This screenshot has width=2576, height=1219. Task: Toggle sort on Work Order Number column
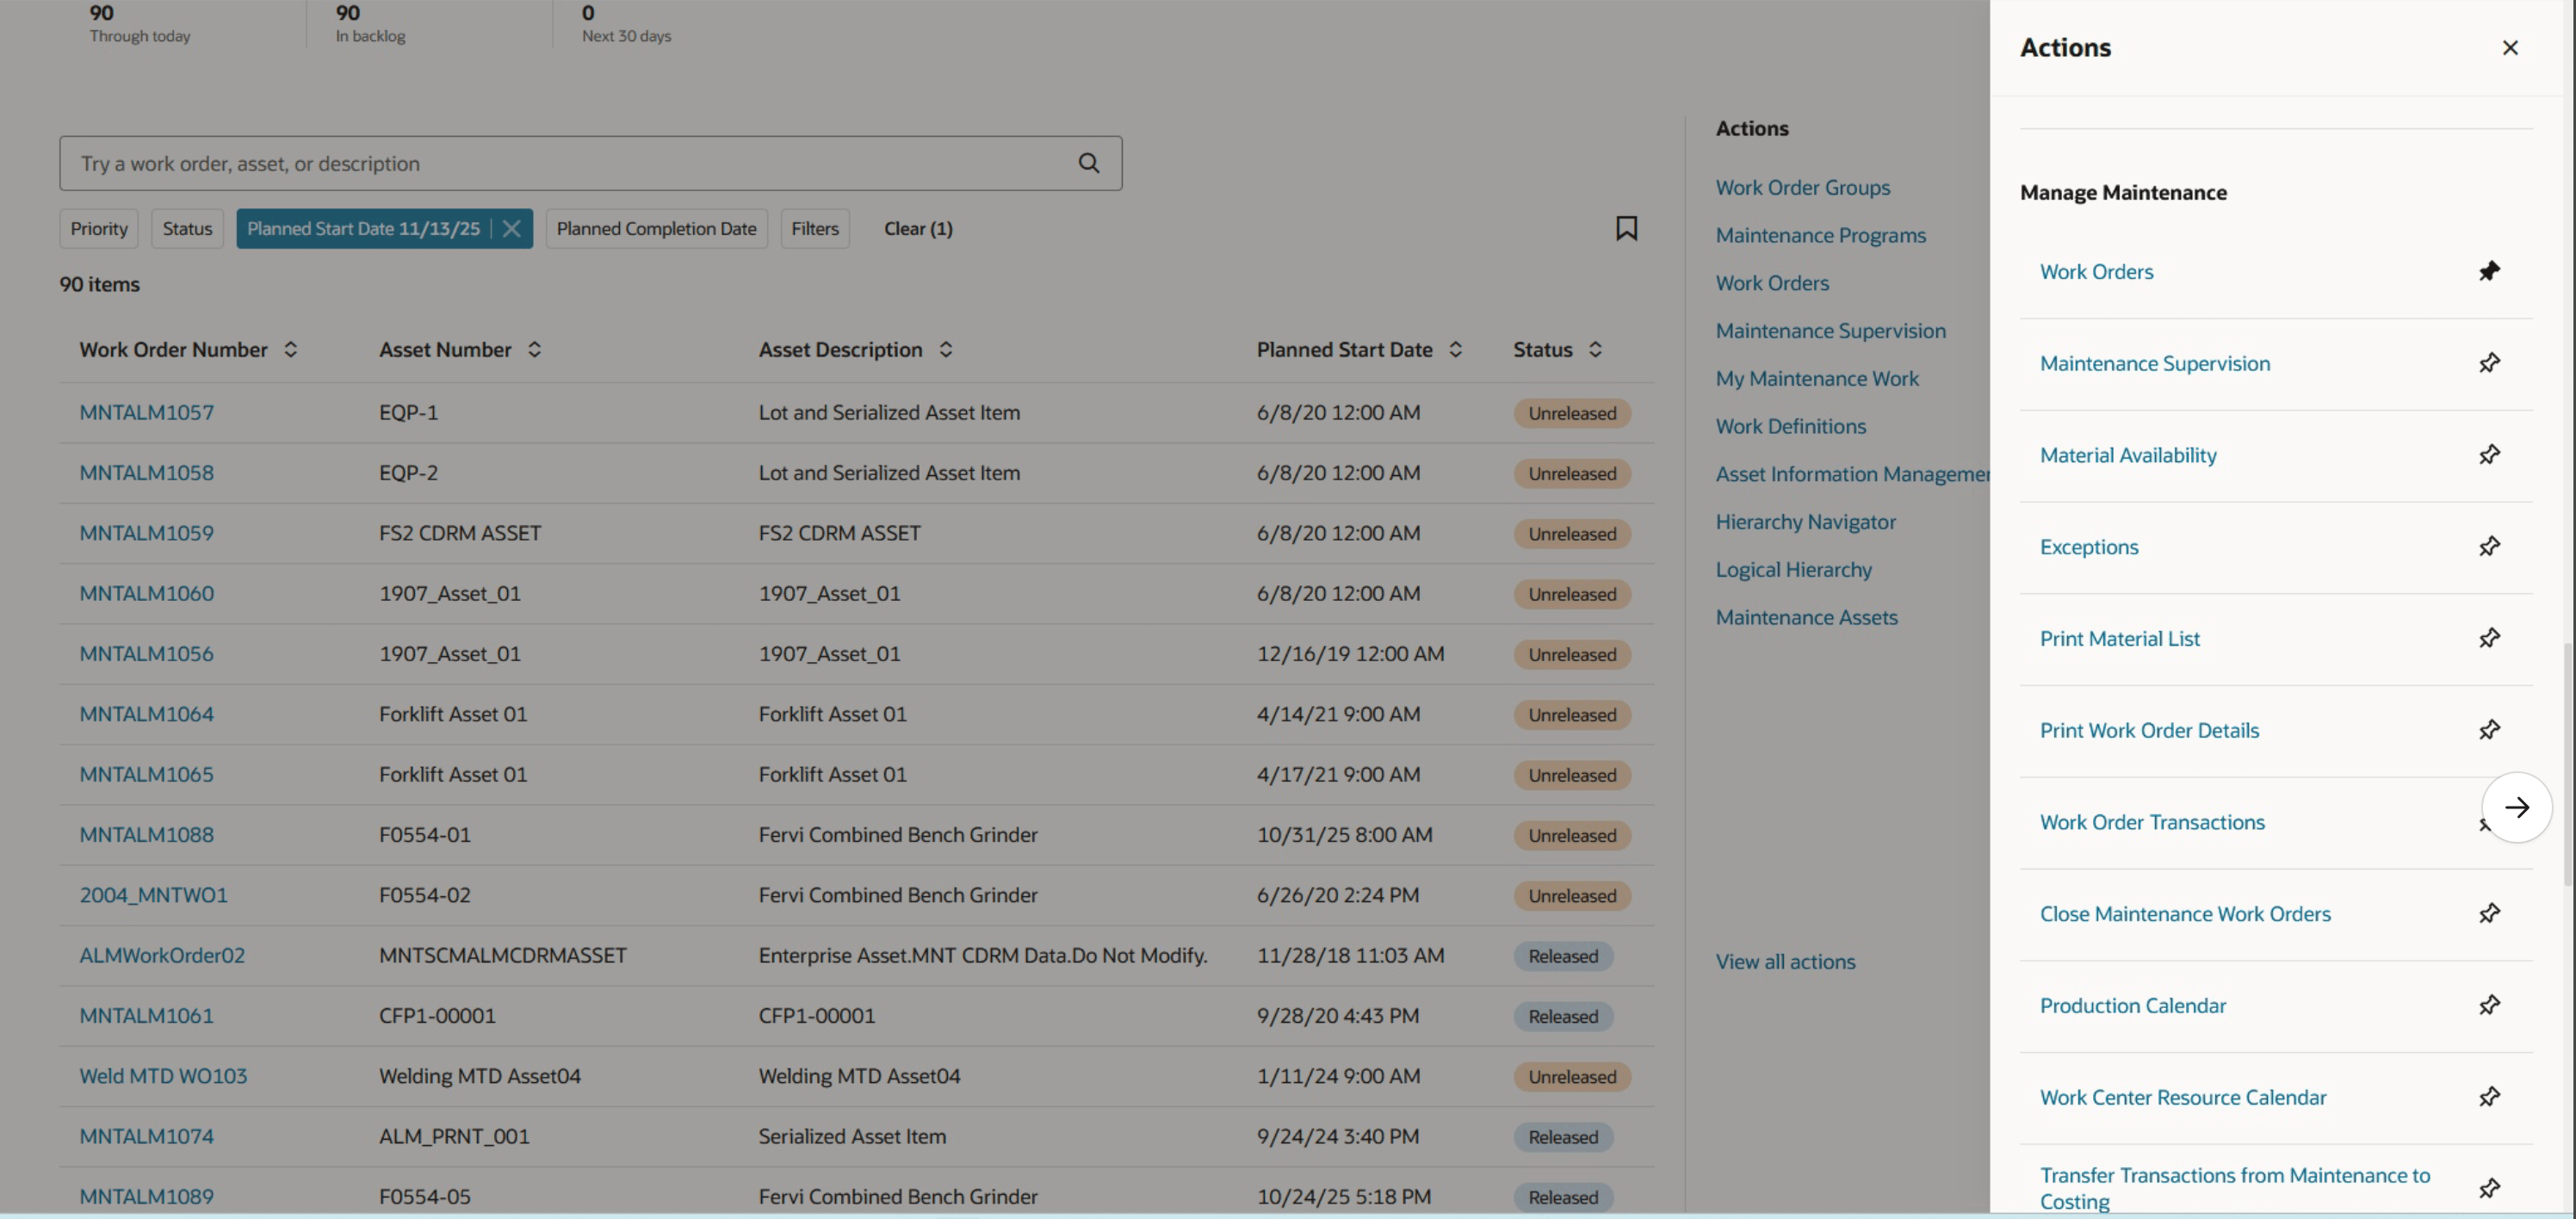[291, 349]
